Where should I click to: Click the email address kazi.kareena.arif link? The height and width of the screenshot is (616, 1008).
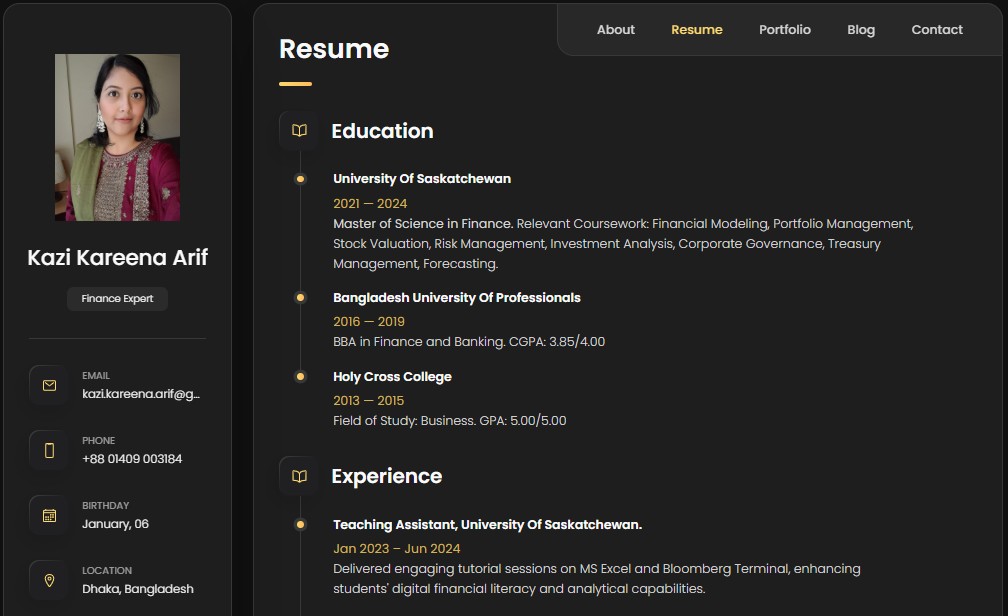tap(141, 394)
